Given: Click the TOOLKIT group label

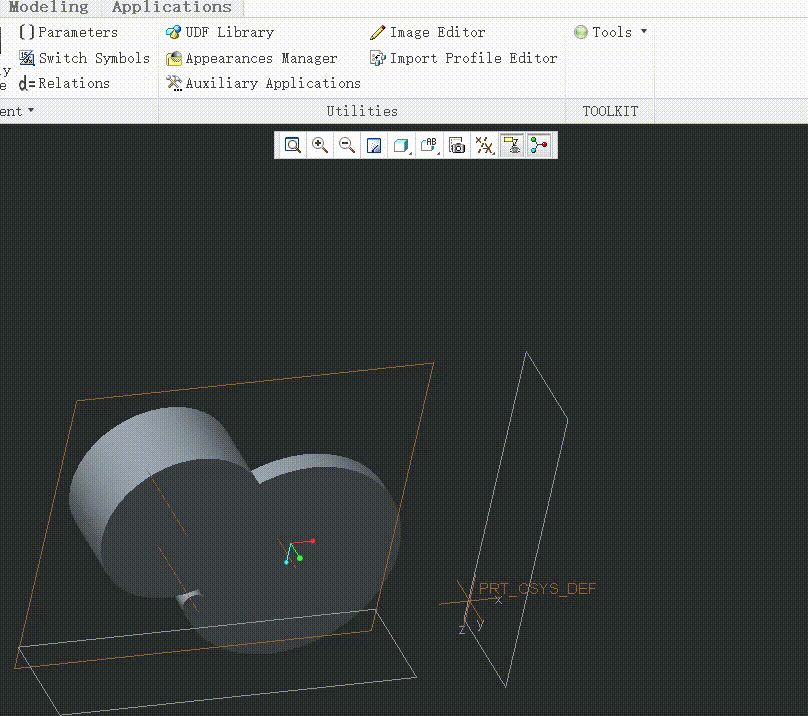Looking at the screenshot, I should [x=610, y=111].
